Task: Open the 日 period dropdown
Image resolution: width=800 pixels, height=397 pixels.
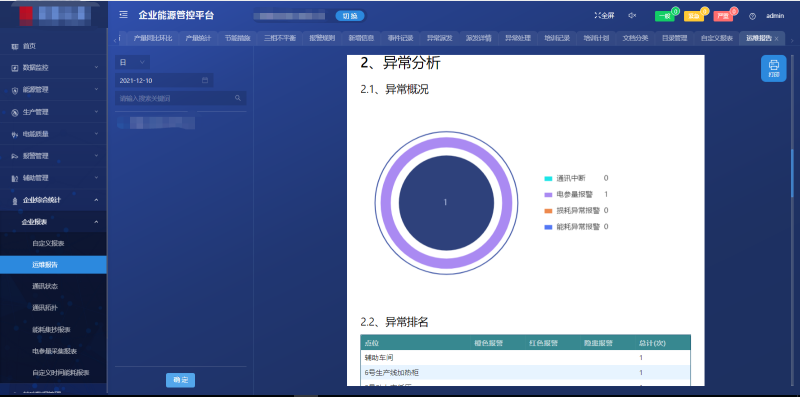Action: [132, 62]
